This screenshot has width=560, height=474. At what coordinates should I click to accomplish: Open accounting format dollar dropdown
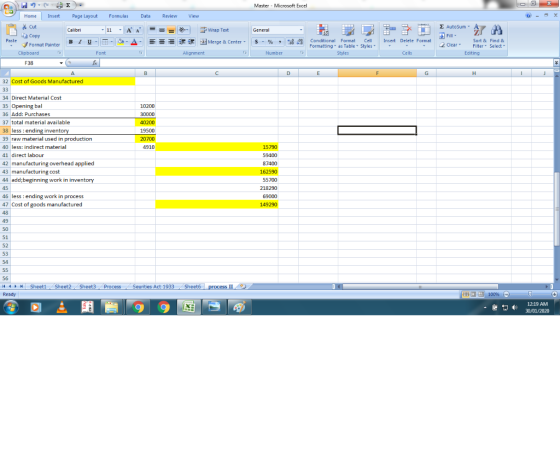point(263,42)
